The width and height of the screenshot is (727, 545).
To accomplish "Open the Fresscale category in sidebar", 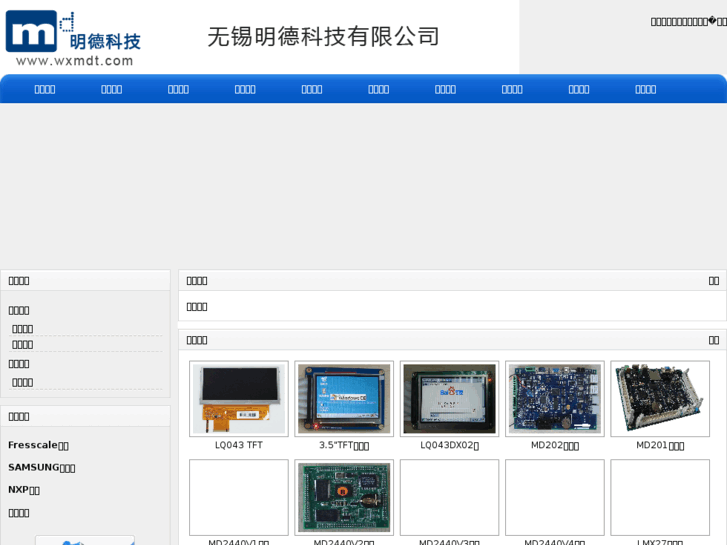I will pyautogui.click(x=38, y=445).
